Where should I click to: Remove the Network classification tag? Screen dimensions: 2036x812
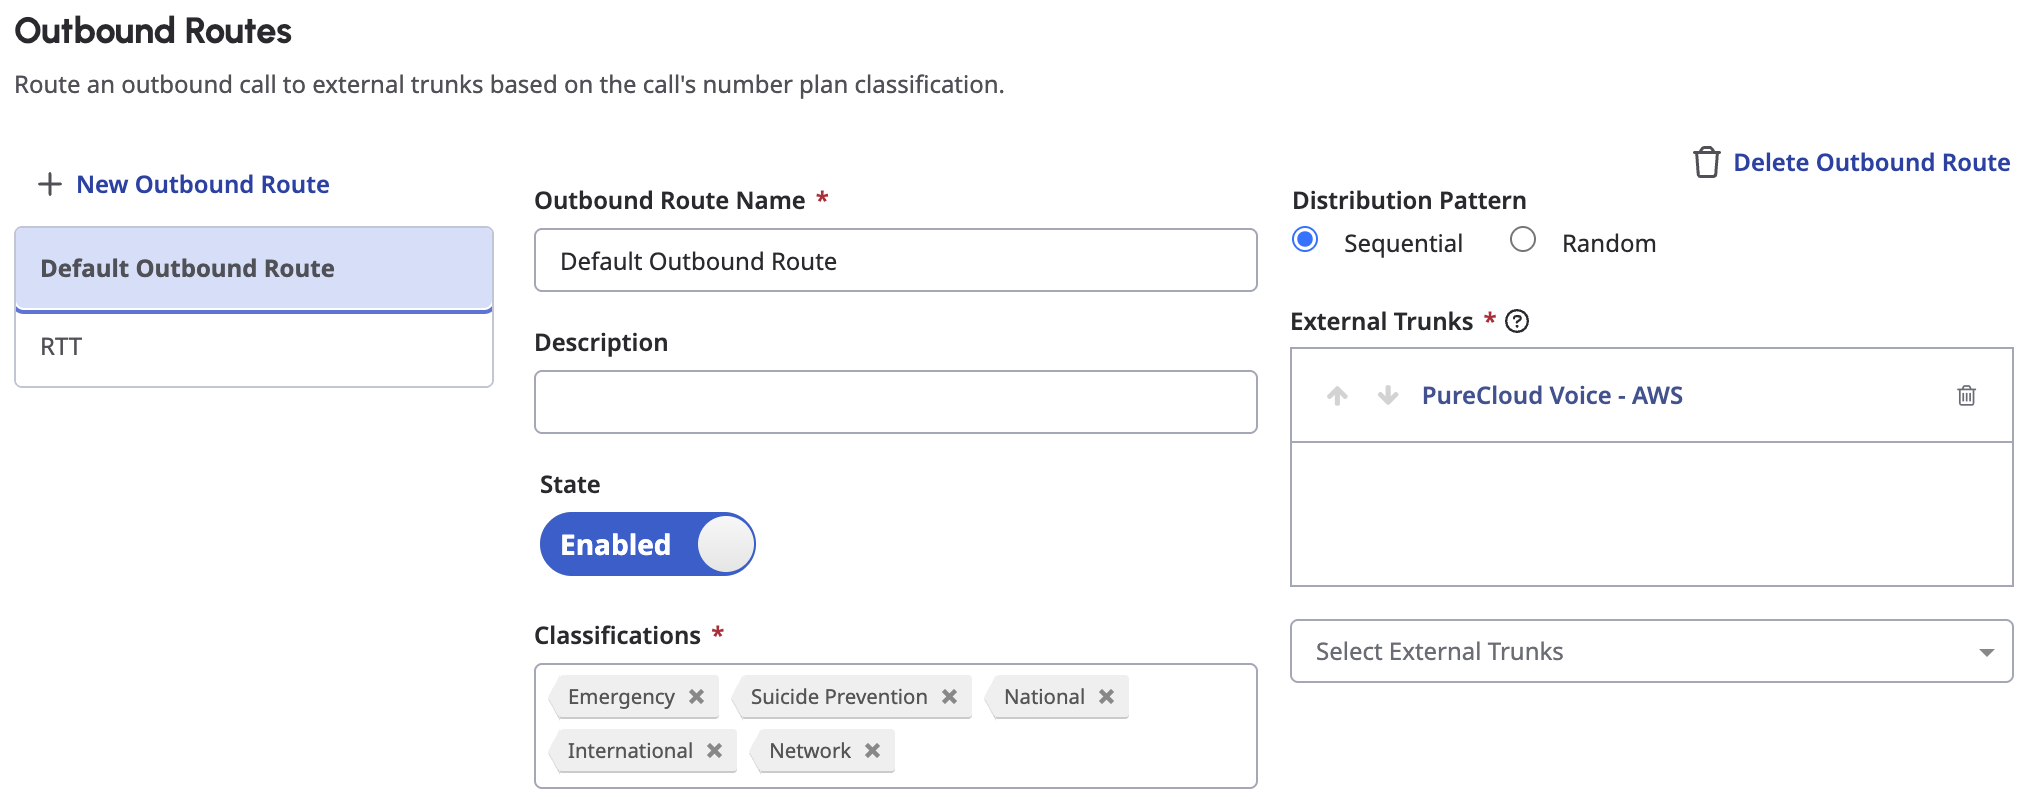tap(873, 751)
